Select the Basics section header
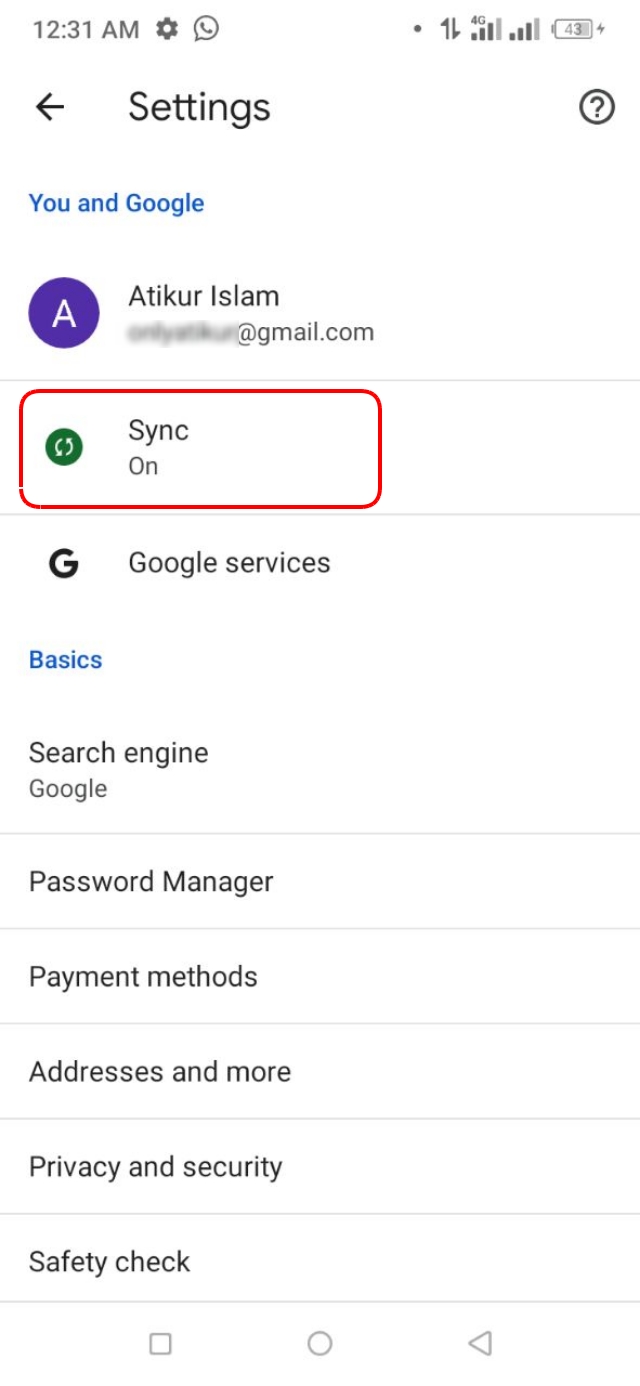Screen dimensions: 640x1386 point(65,659)
